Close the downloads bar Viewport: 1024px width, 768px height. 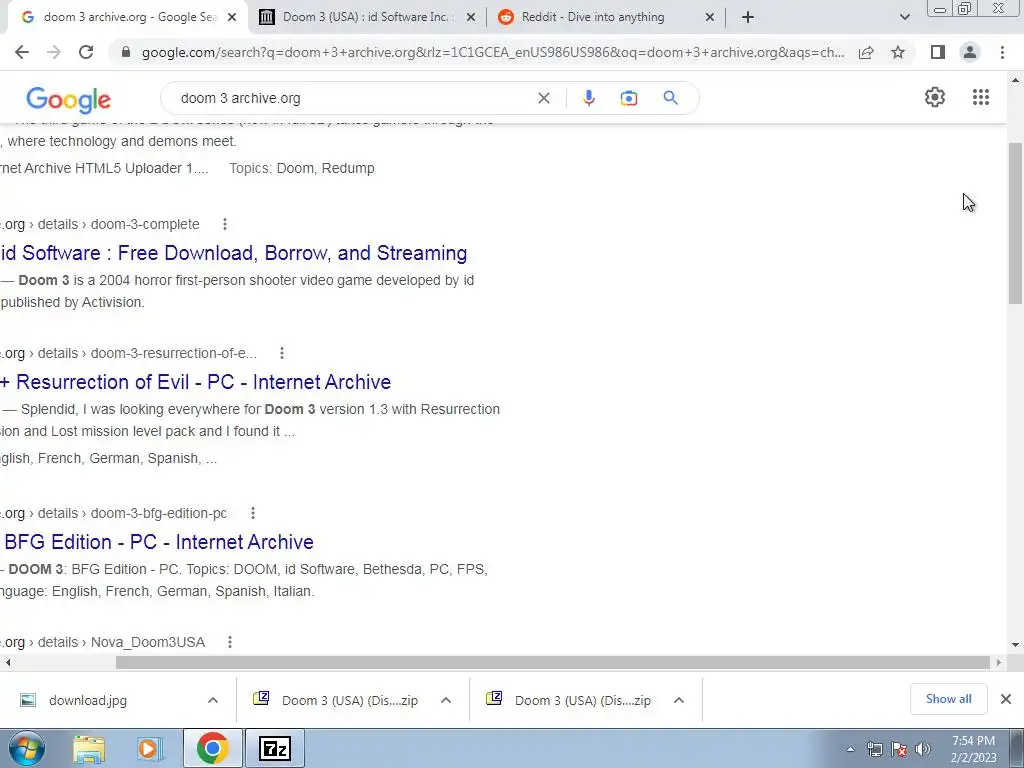click(1006, 699)
